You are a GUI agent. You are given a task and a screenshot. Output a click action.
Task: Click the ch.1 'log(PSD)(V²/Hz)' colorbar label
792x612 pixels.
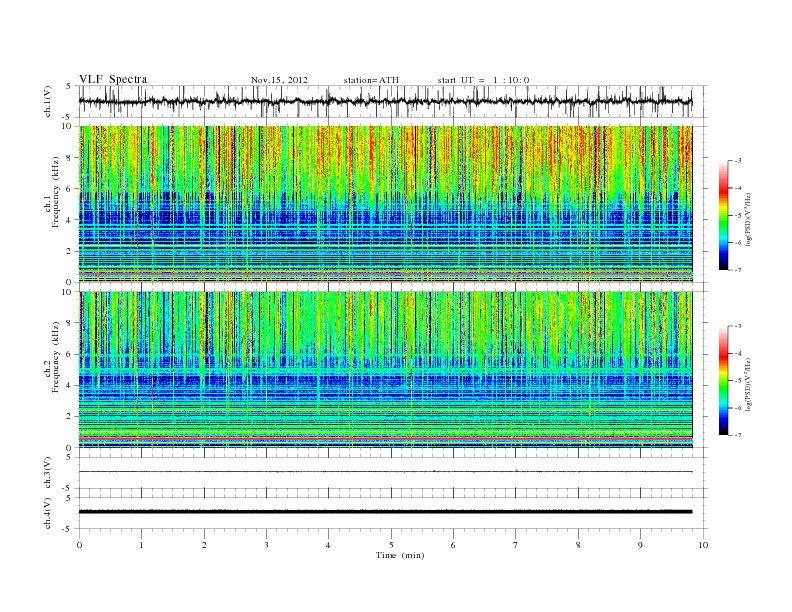pos(748,220)
